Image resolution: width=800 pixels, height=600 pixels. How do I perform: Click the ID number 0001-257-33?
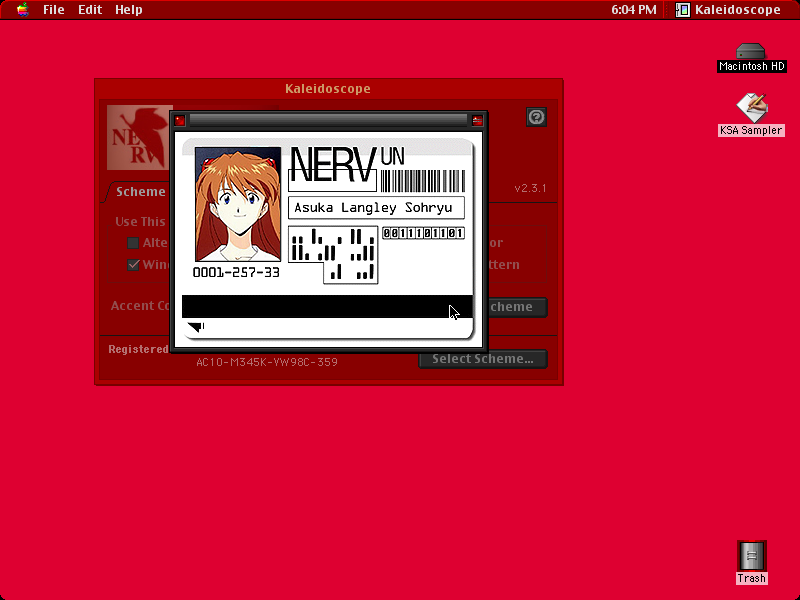click(236, 272)
